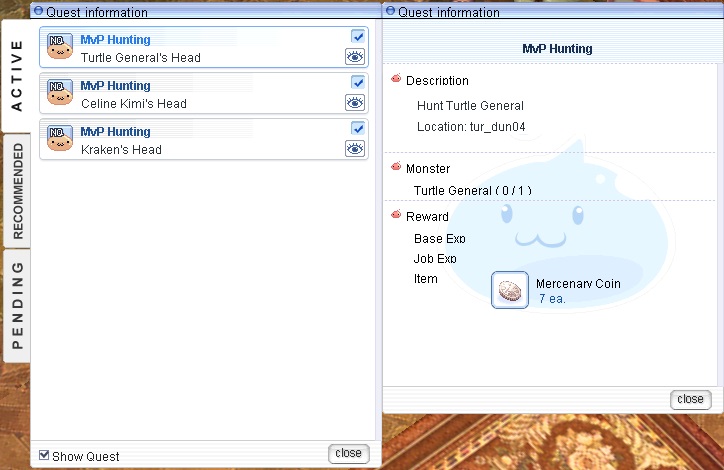This screenshot has height=470, width=724.
Task: Click the Mercenary Coin reward item icon
Action: click(x=510, y=290)
